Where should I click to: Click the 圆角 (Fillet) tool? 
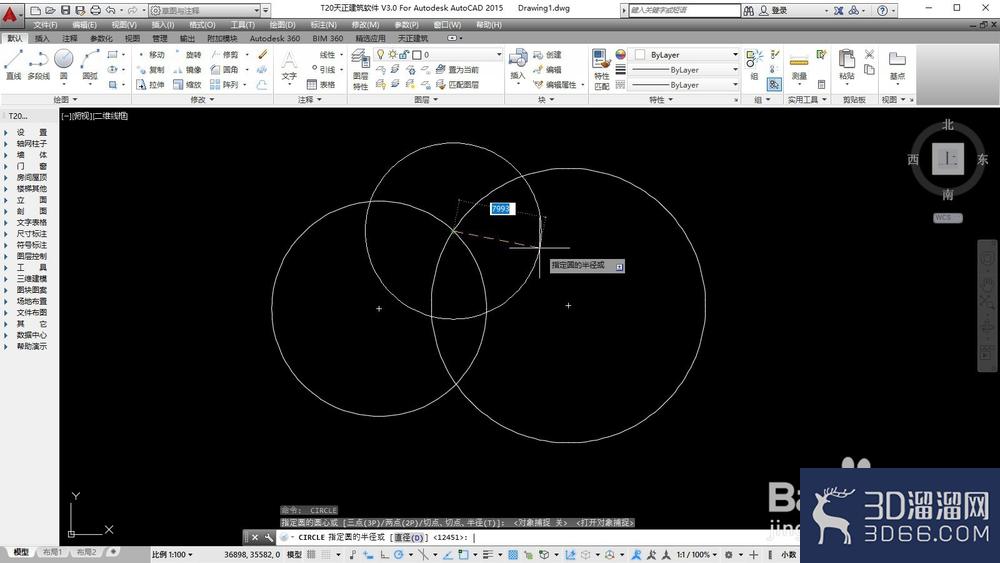click(225, 69)
